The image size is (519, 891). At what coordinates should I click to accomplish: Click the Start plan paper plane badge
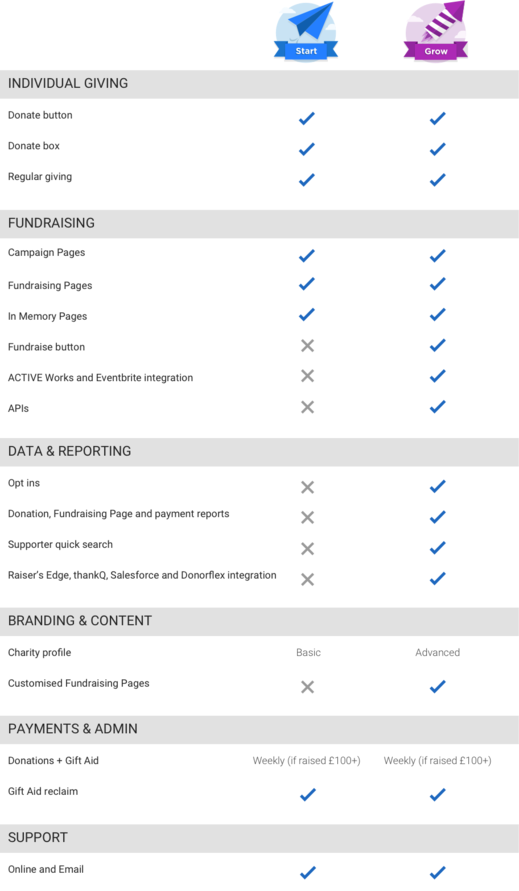[x=306, y=31]
